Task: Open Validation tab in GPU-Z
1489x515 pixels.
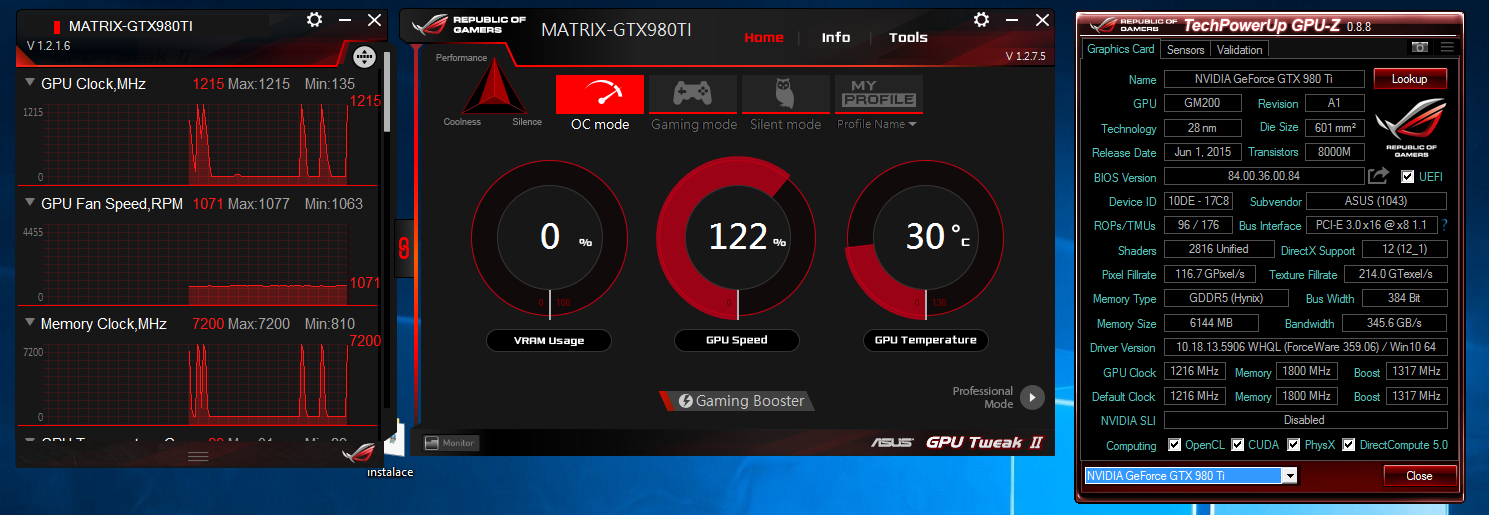Action: tap(1240, 49)
